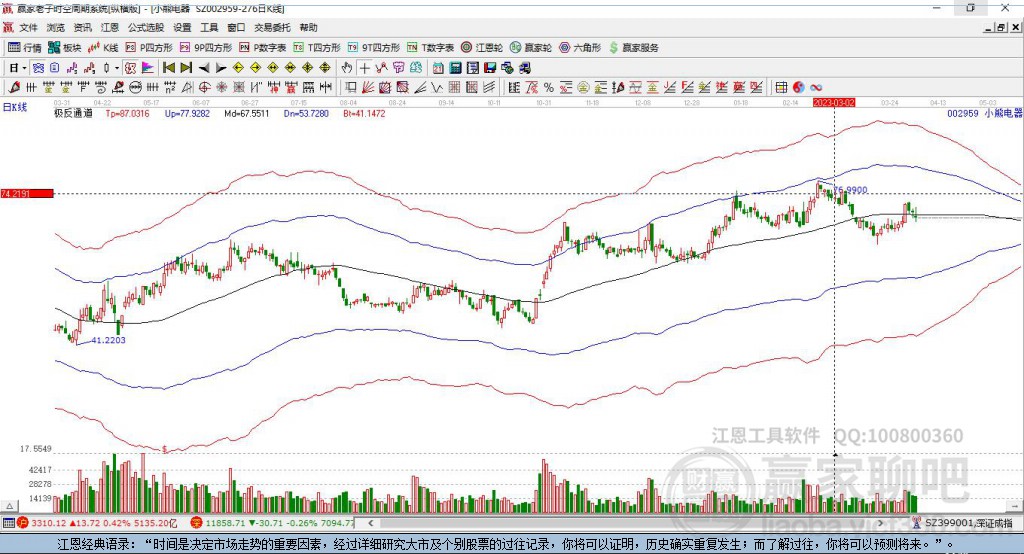1024x554 pixels.
Task: Click the SZ399001 深证成指 status entry
Action: click(x=968, y=523)
